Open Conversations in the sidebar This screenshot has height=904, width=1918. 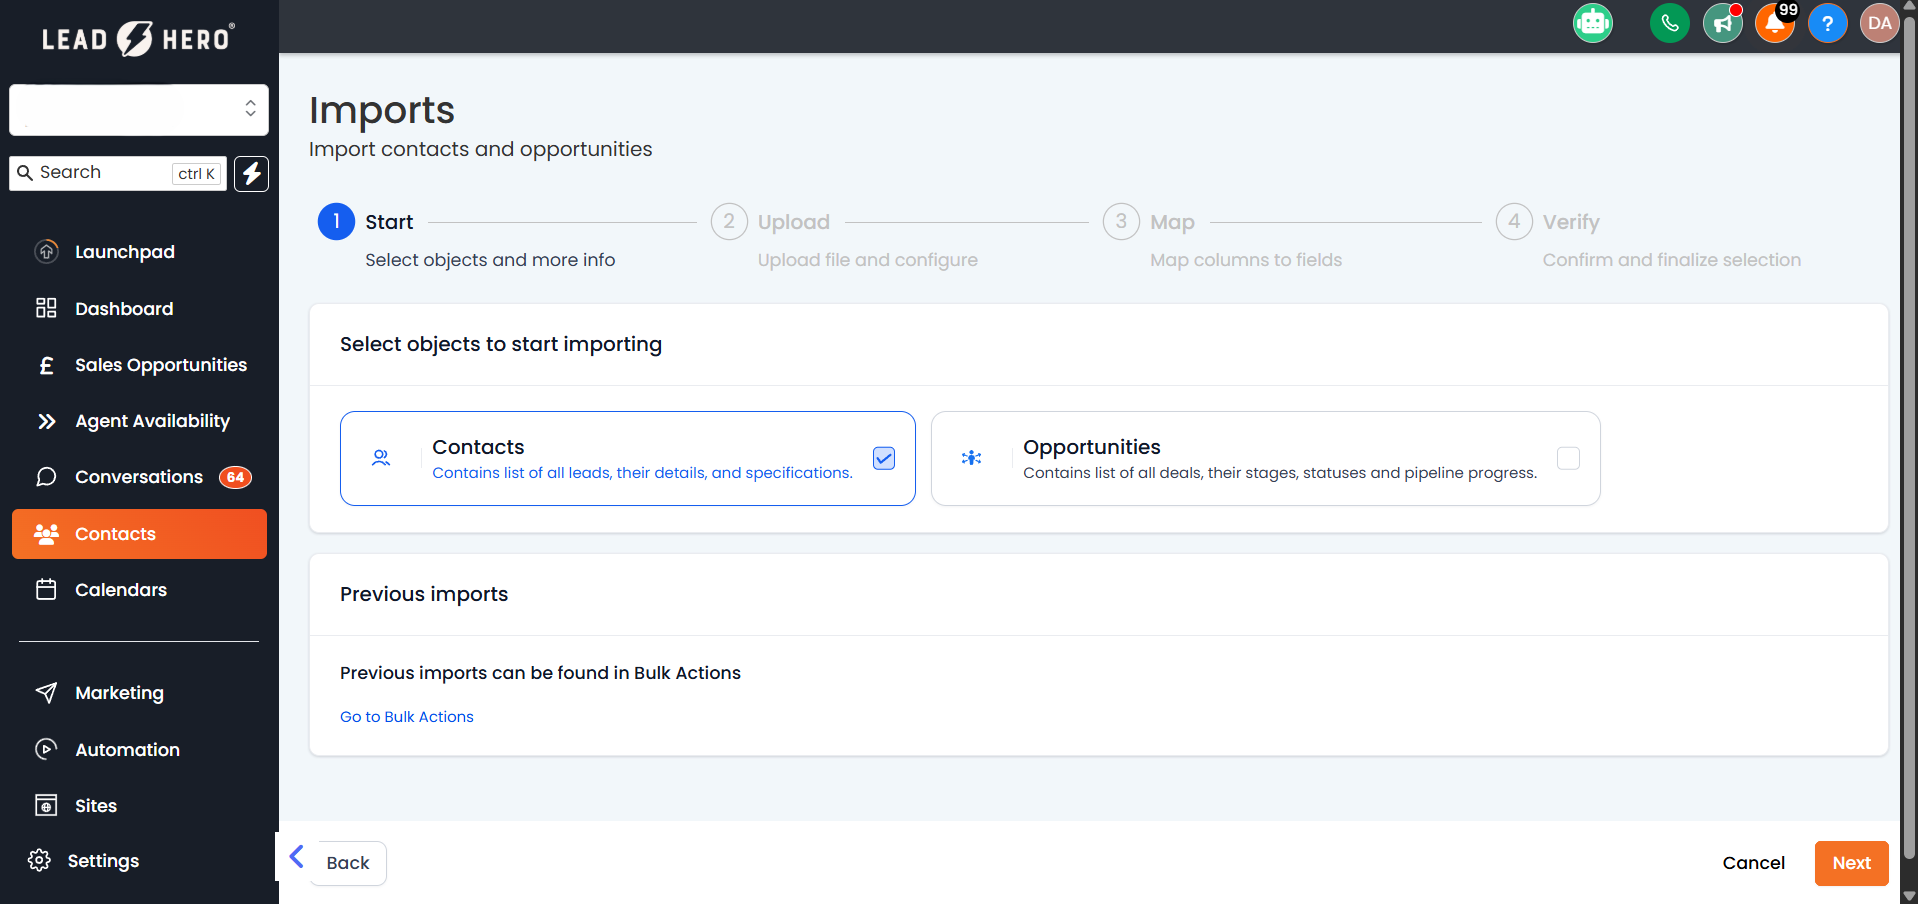pos(139,477)
